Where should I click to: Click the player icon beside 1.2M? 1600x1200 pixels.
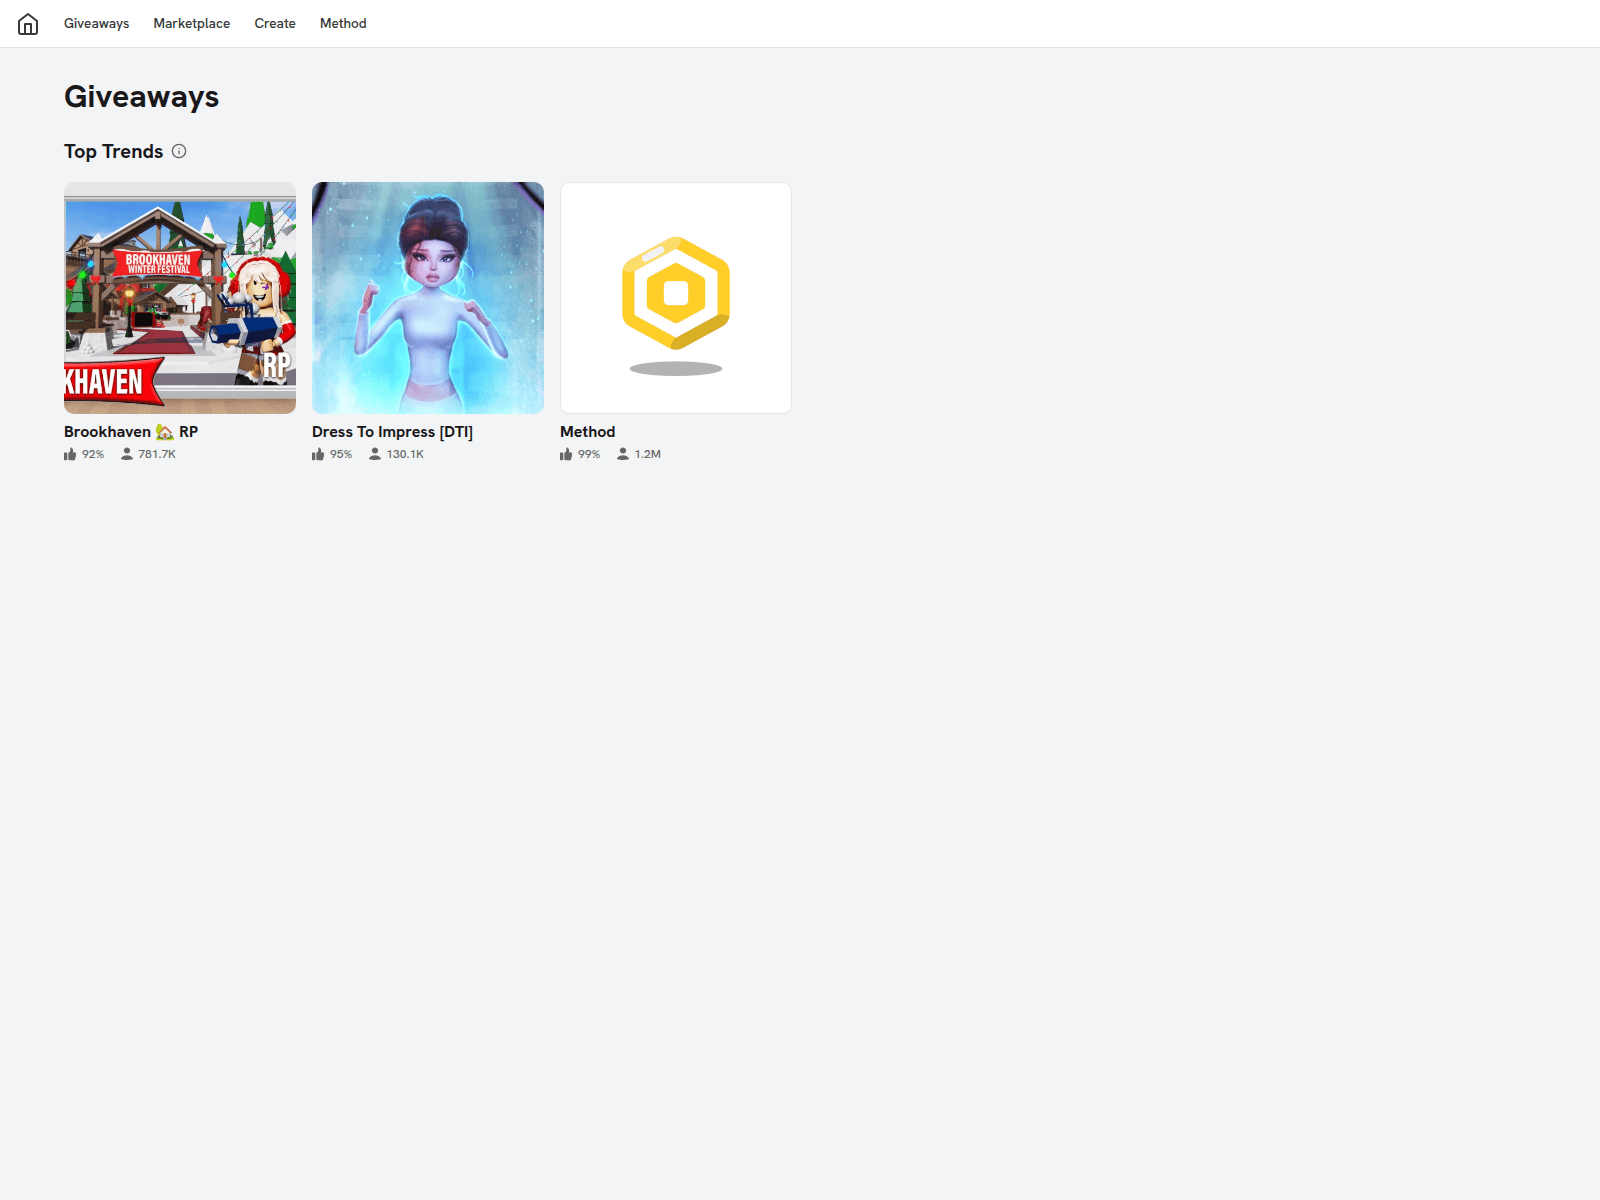click(622, 453)
